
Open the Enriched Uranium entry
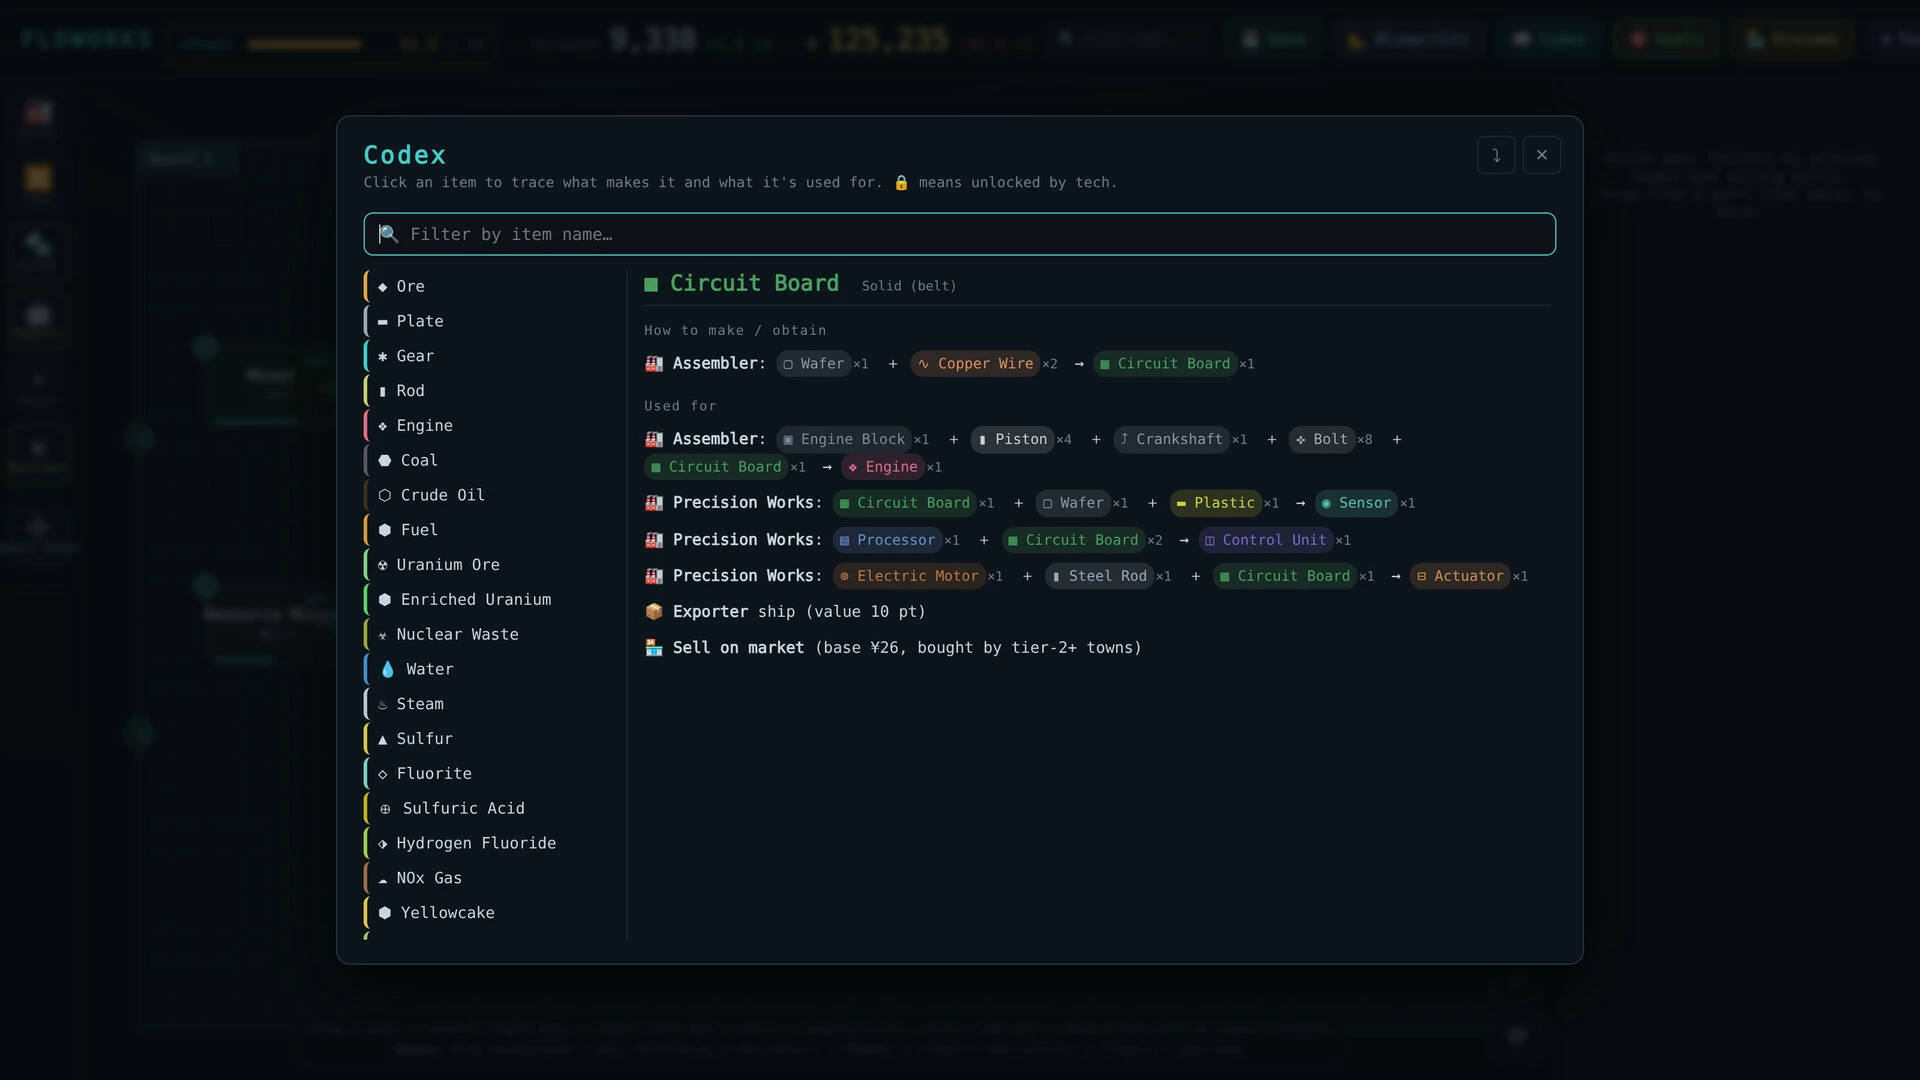point(494,599)
